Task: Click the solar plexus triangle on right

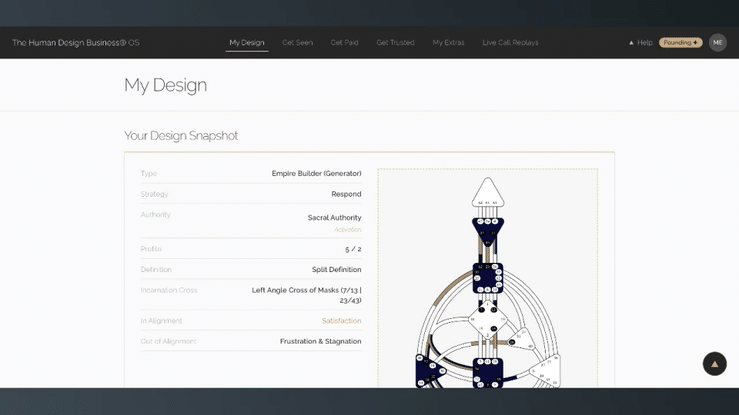Action: [x=548, y=371]
